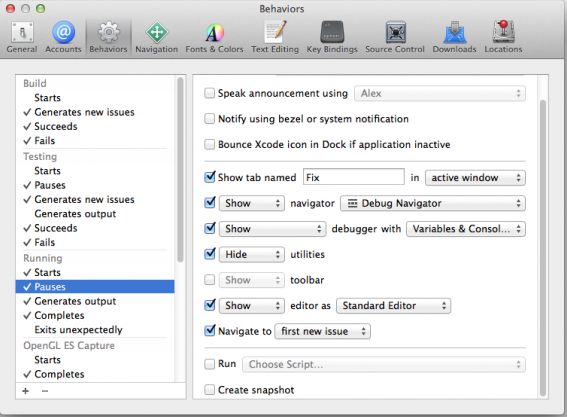Select Build Generates new issues
The height and width of the screenshot is (417, 567).
95,112
